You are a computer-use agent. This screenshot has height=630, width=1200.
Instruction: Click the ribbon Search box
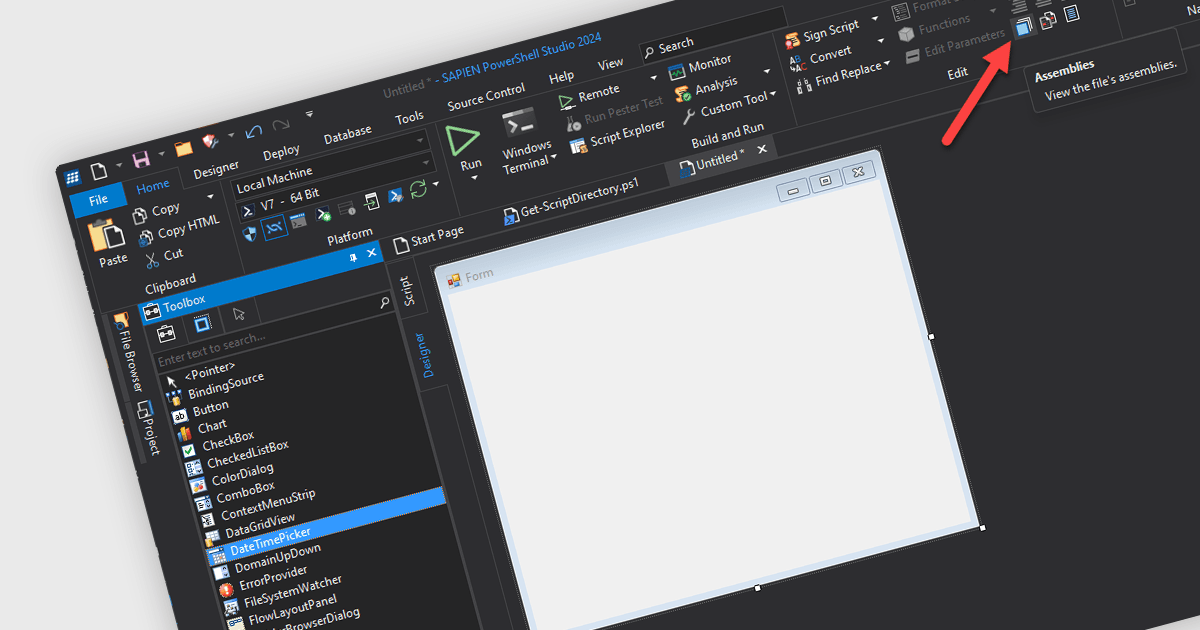coord(713,37)
